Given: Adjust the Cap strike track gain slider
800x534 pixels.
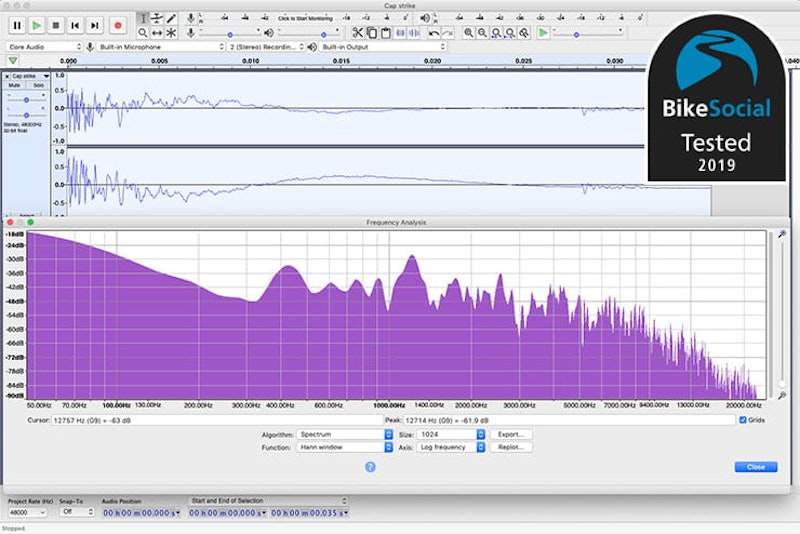Looking at the screenshot, I should (26, 100).
